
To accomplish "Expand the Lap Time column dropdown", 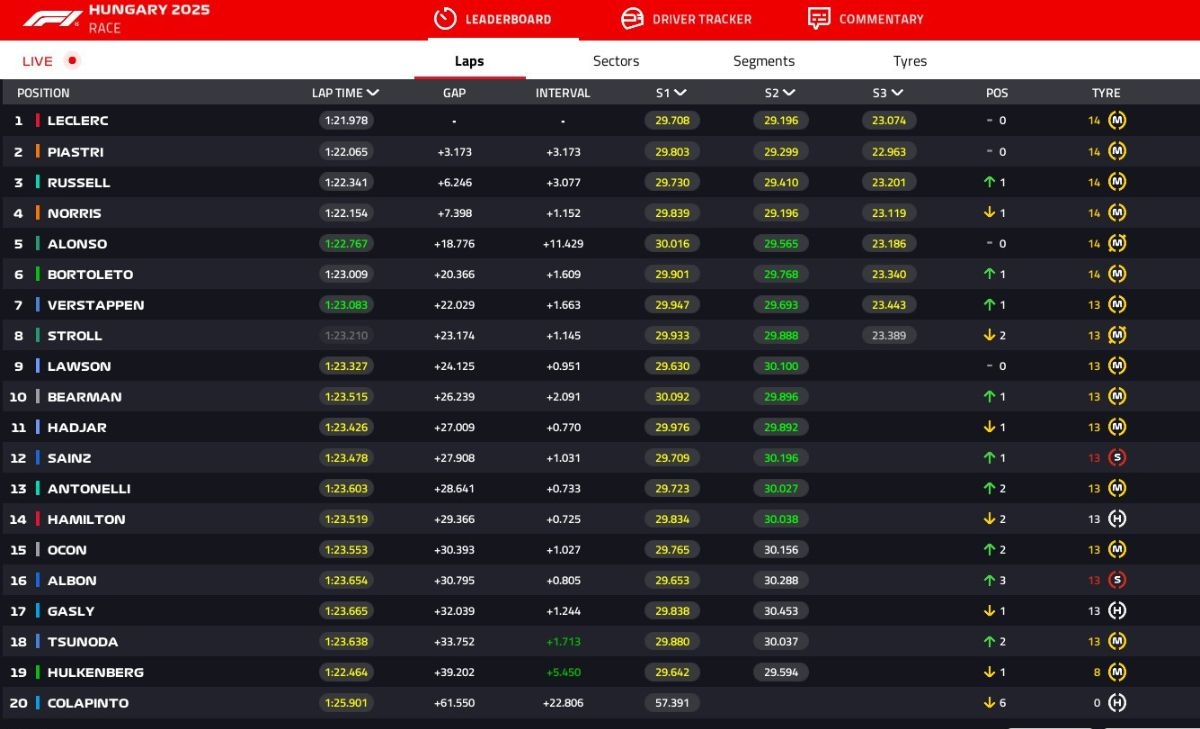I will [373, 93].
